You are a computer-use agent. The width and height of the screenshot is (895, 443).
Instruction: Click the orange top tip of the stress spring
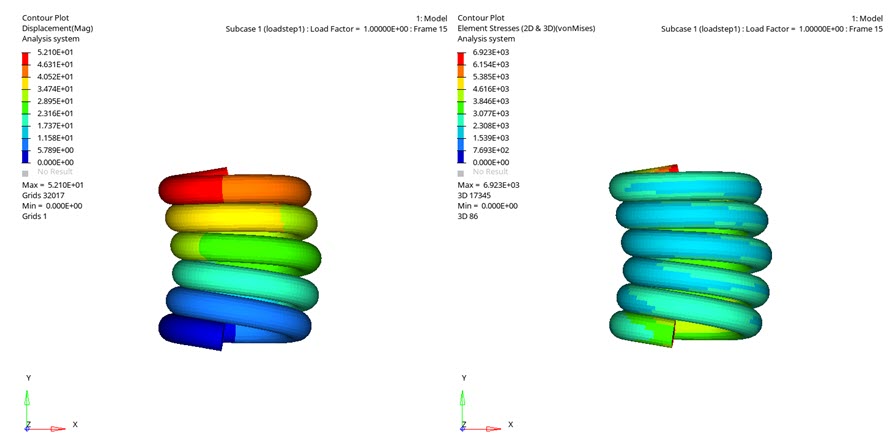[x=666, y=172]
